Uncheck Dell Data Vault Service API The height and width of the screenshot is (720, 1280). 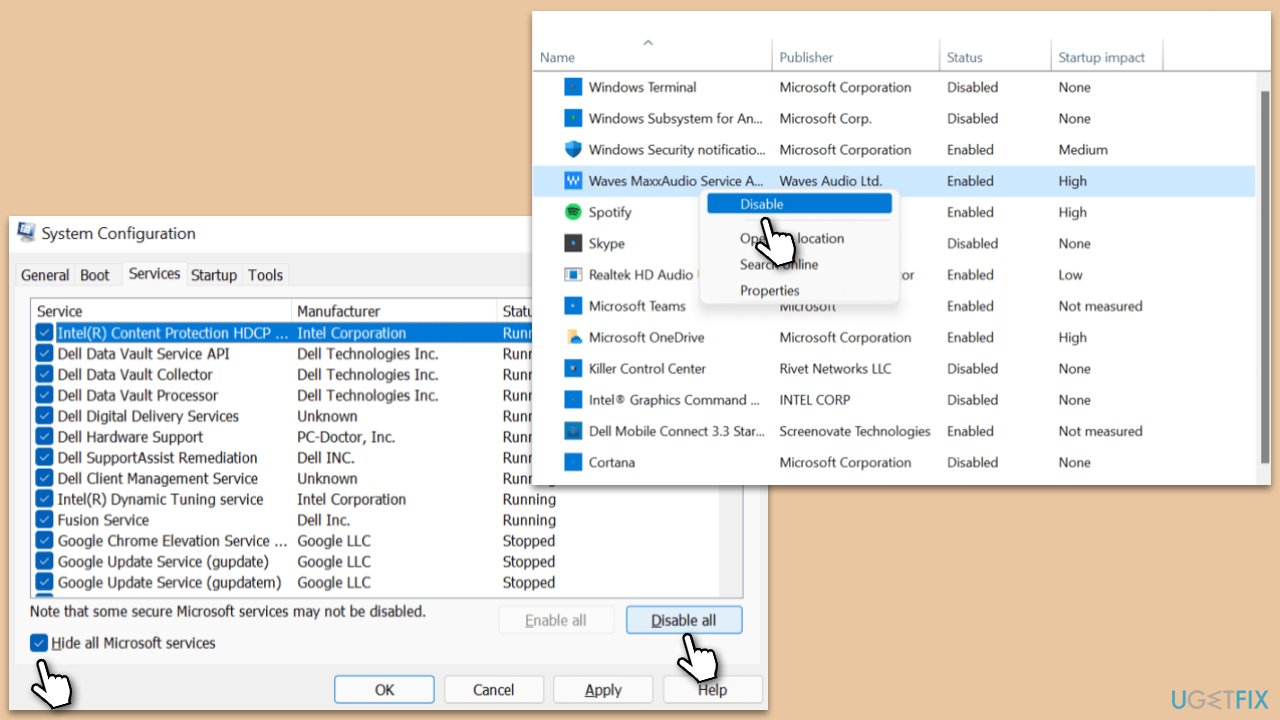point(44,354)
